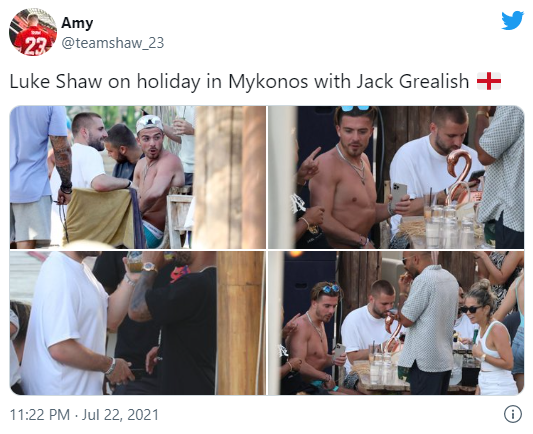The width and height of the screenshot is (533, 434).
Task: Click the England flag emoji
Action: pos(488,81)
